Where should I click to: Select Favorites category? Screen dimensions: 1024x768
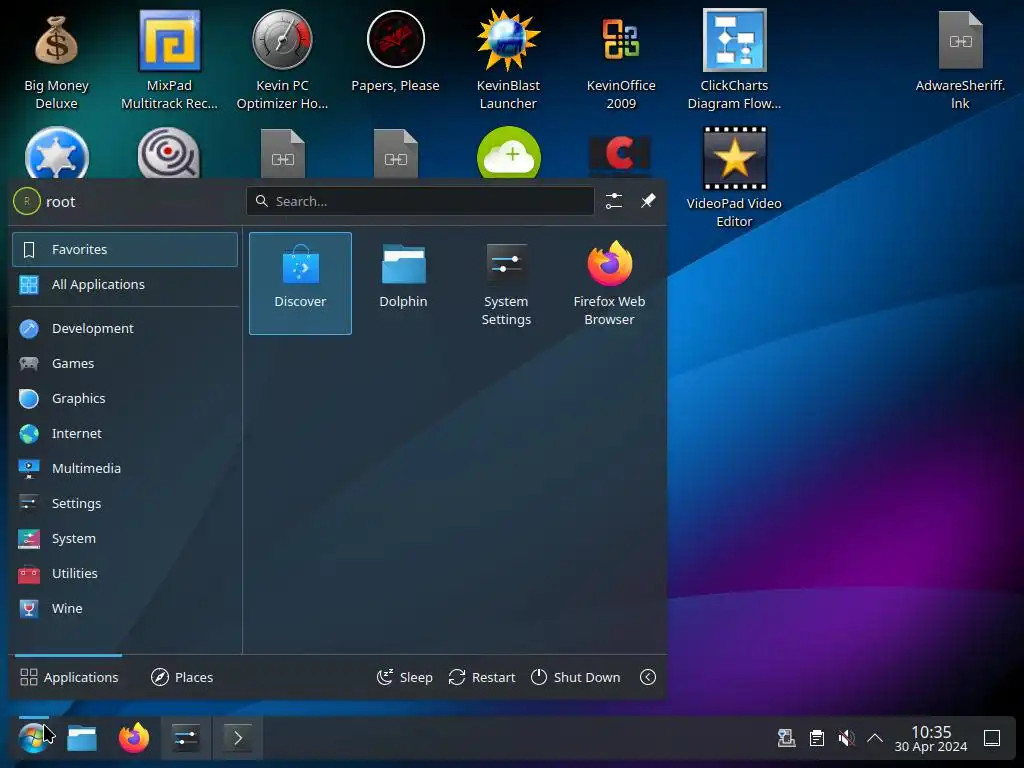coord(125,249)
